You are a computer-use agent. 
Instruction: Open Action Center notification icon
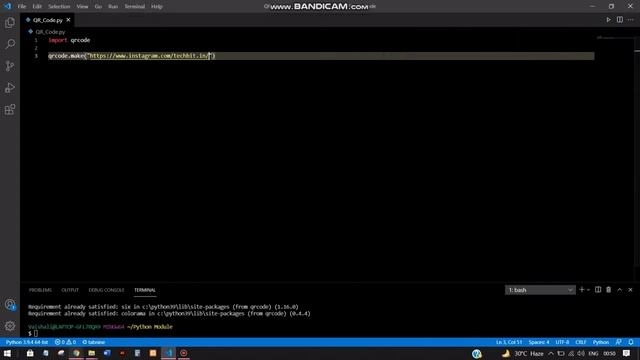tap(627, 353)
